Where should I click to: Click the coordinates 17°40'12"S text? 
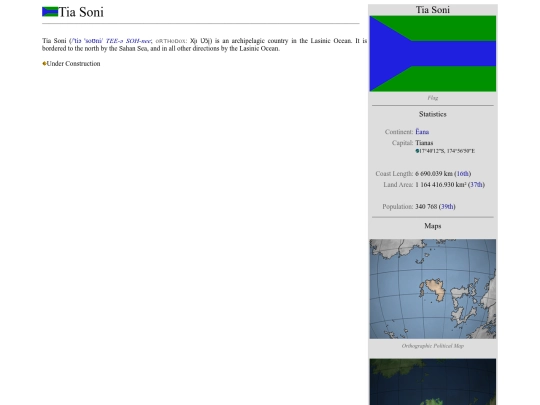(x=432, y=151)
